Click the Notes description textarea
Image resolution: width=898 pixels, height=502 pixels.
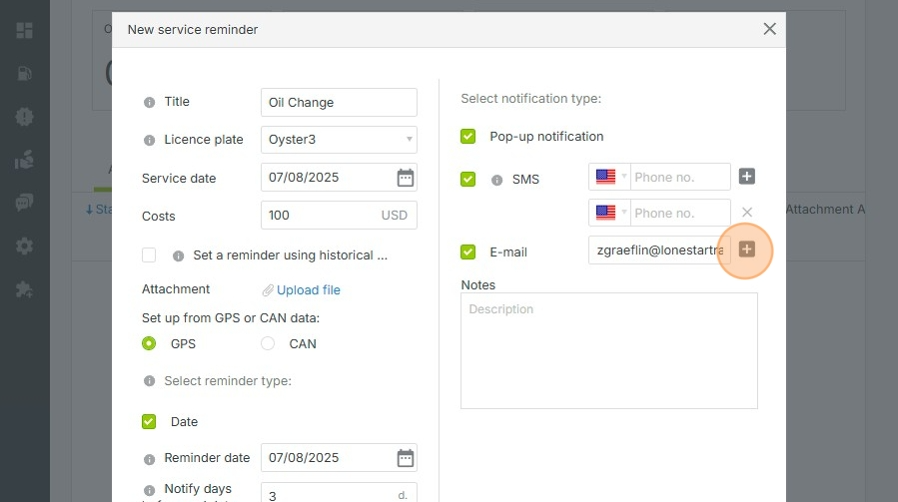pyautogui.click(x=609, y=351)
